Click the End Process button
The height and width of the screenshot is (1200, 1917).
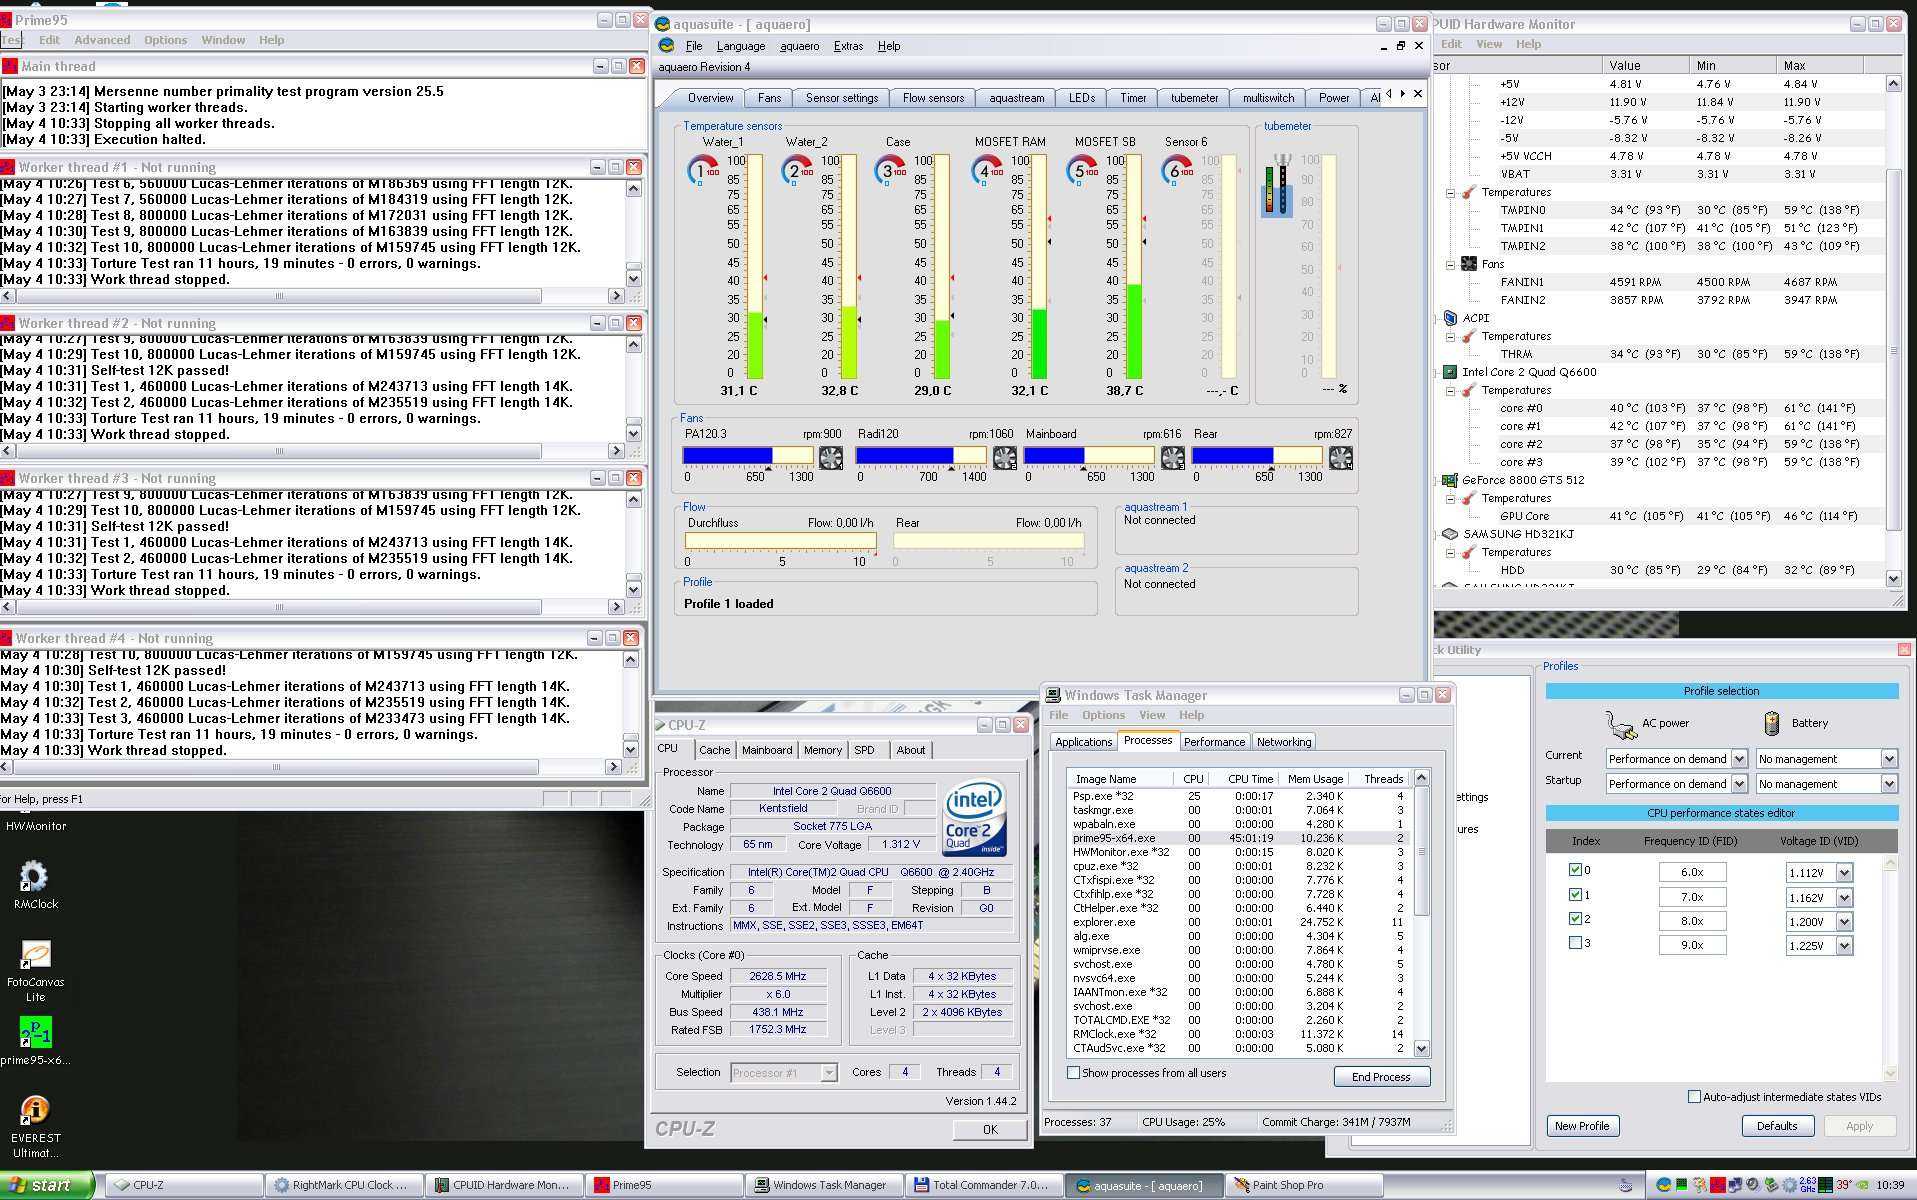[1381, 1077]
